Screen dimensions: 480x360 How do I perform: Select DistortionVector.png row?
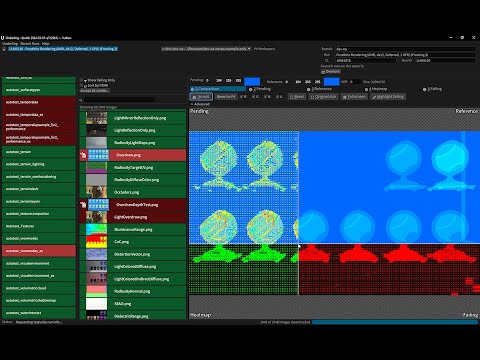pyautogui.click(x=133, y=254)
